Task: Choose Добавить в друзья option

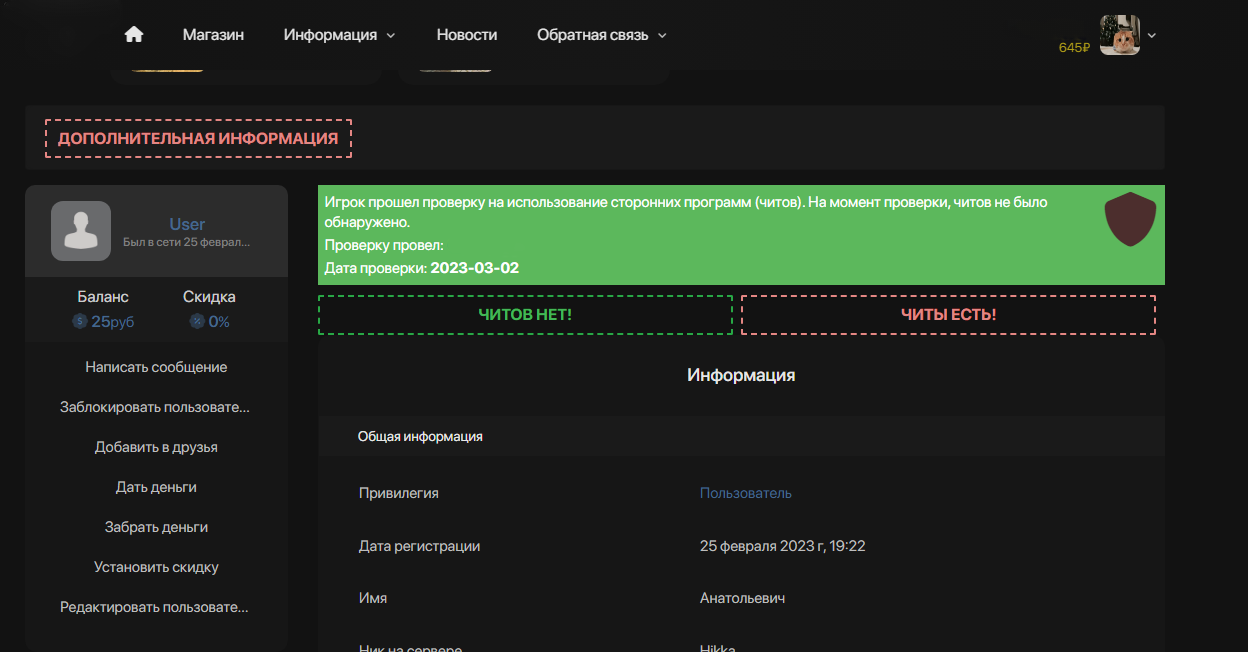Action: (x=156, y=447)
